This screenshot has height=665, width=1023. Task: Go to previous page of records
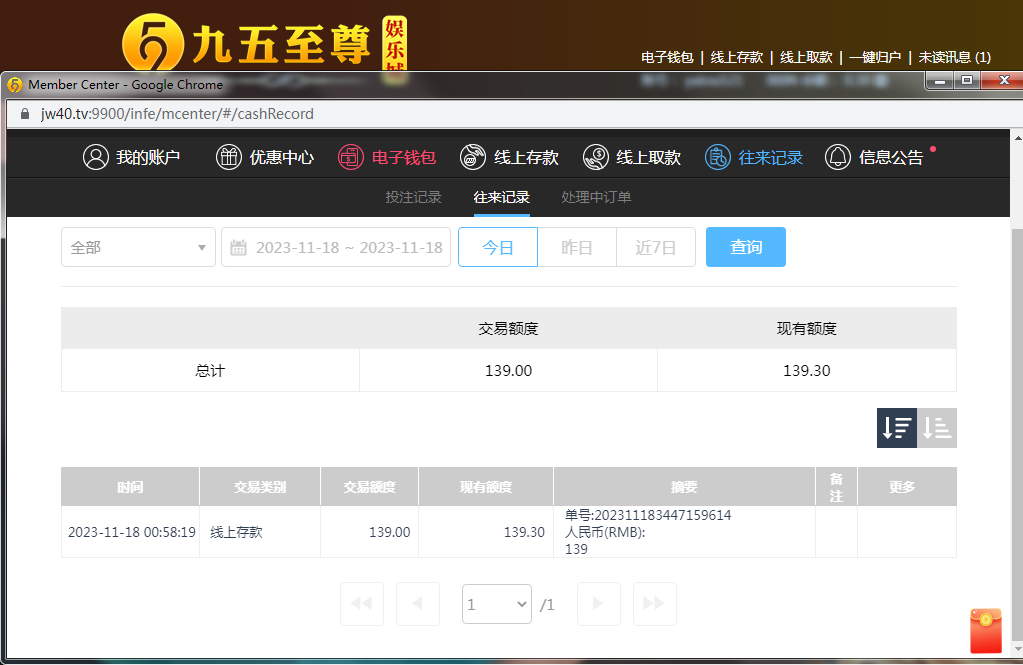click(x=418, y=604)
